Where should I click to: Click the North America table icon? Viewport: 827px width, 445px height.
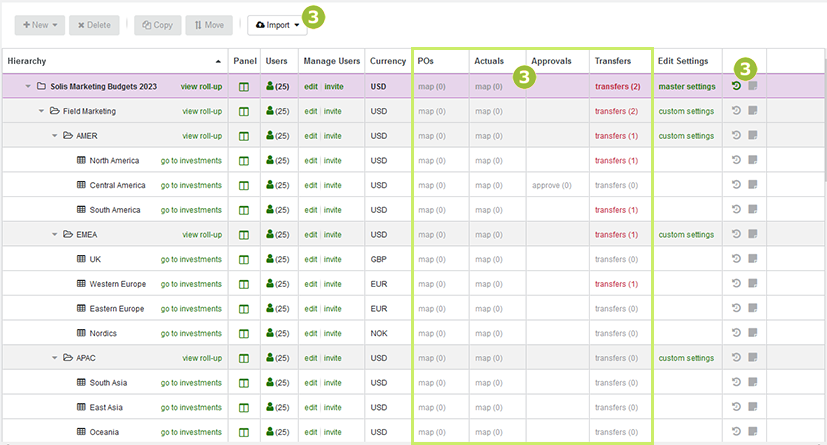coord(81,160)
